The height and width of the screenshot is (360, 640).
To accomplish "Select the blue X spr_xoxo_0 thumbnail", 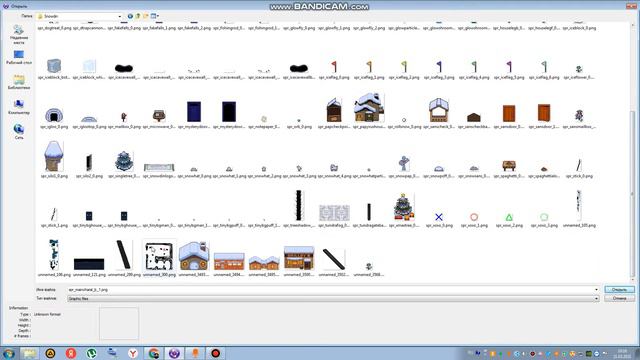I will click(439, 217).
